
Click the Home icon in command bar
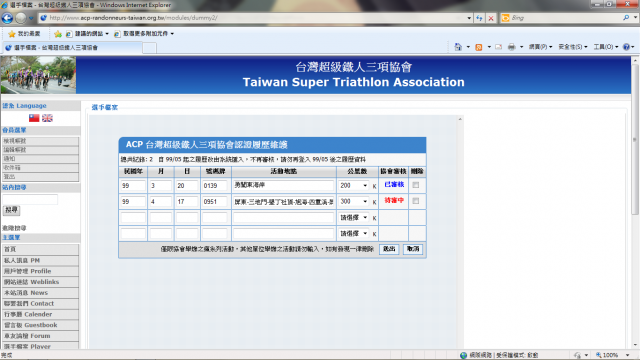pos(458,47)
